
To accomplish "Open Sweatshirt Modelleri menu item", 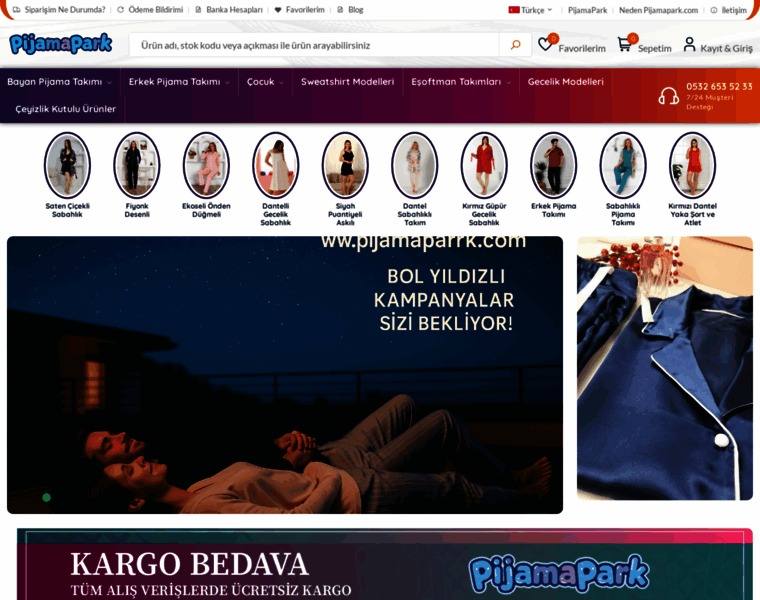I will 348,82.
